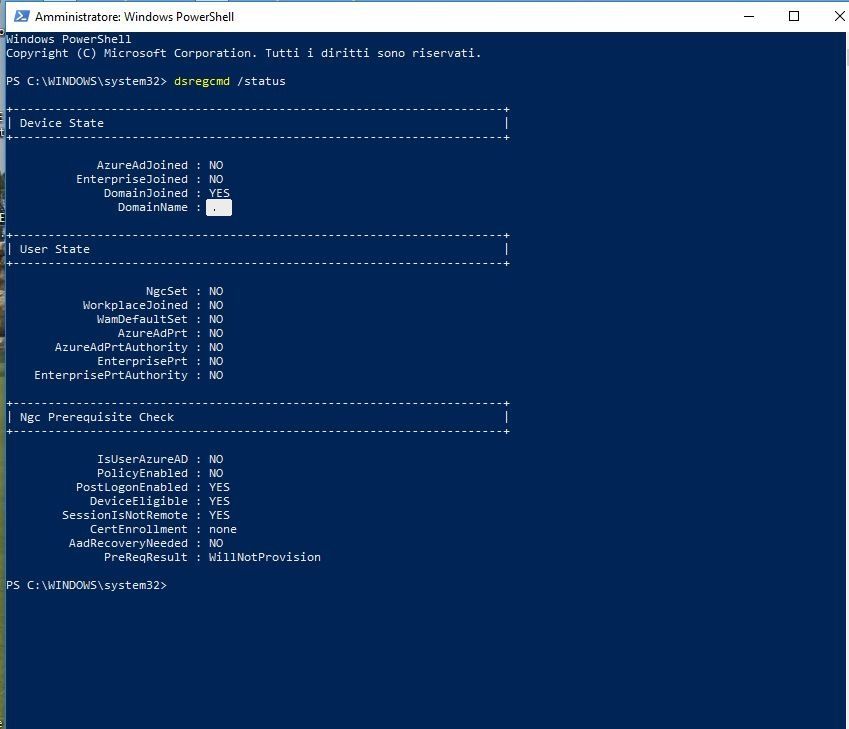Click the 'PolicyEnabled' row label
Screen dimensions: 849x729
(142, 473)
